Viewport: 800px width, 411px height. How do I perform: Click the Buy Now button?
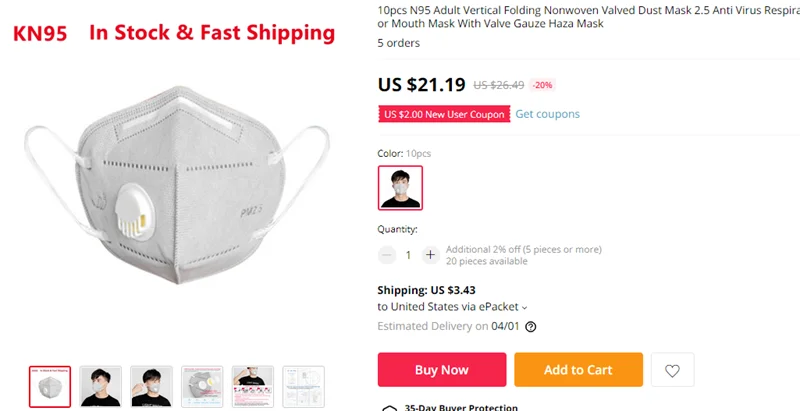(441, 370)
